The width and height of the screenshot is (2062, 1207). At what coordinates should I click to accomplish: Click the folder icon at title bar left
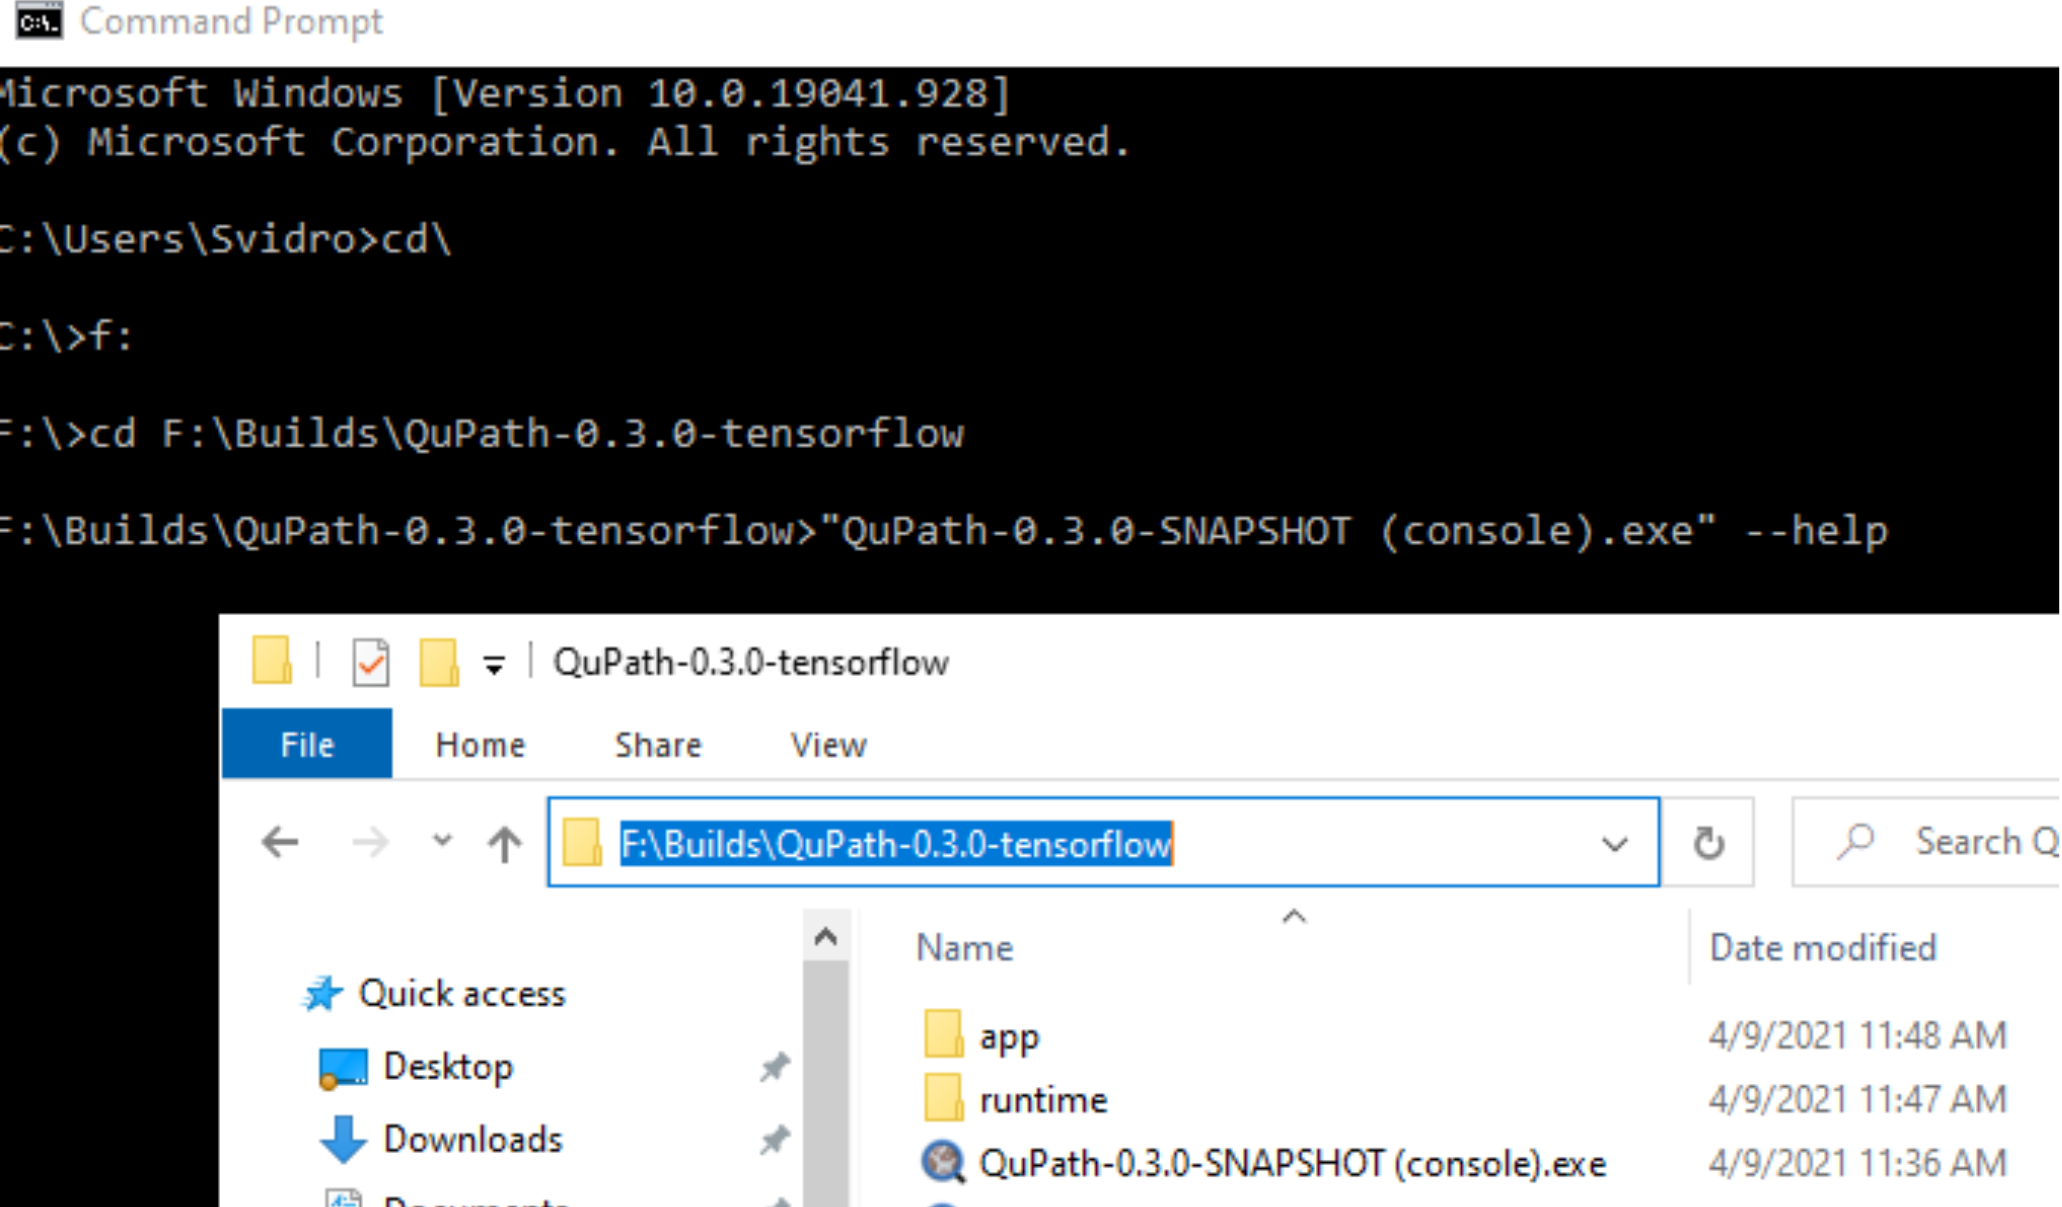[272, 661]
